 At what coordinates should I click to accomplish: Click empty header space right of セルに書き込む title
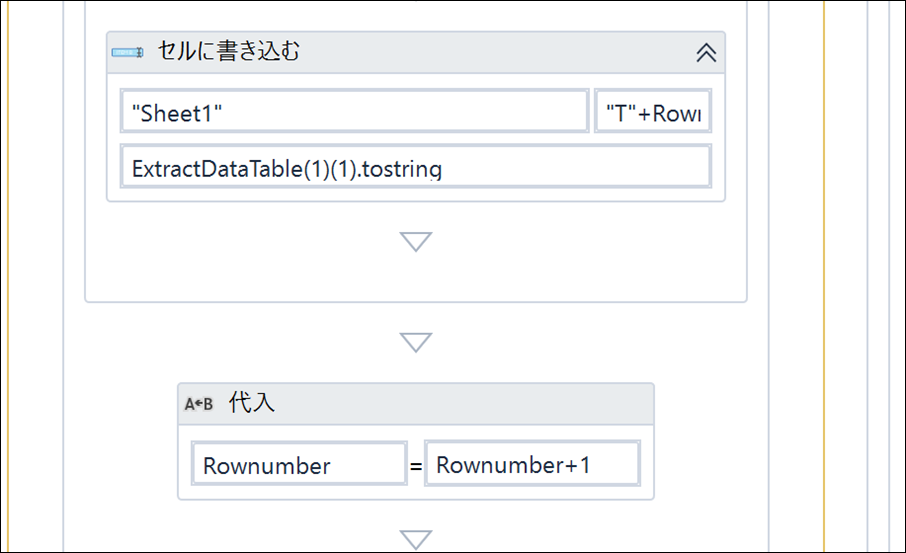coord(497,53)
